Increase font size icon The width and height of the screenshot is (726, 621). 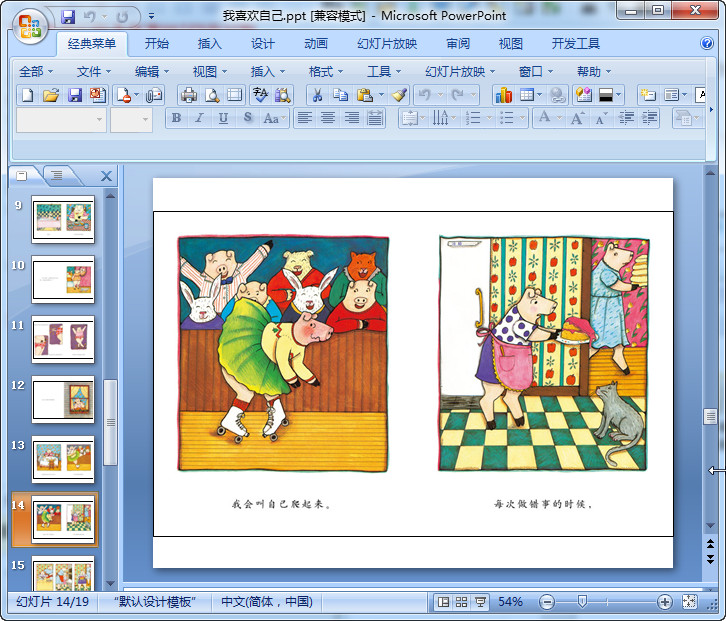(577, 118)
